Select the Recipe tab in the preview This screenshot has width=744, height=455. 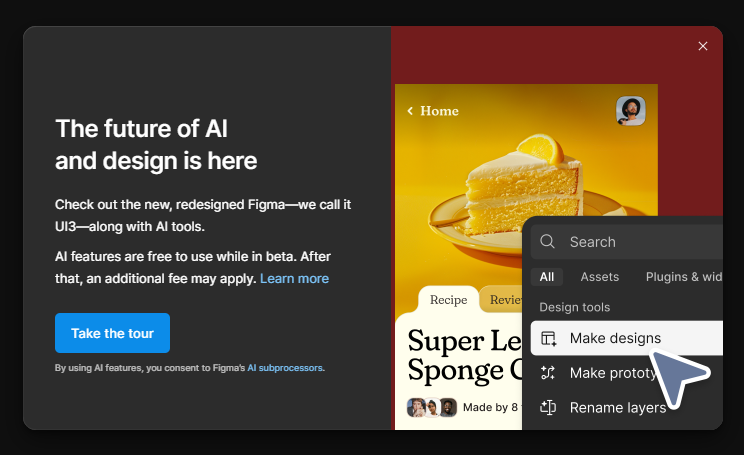pos(448,300)
